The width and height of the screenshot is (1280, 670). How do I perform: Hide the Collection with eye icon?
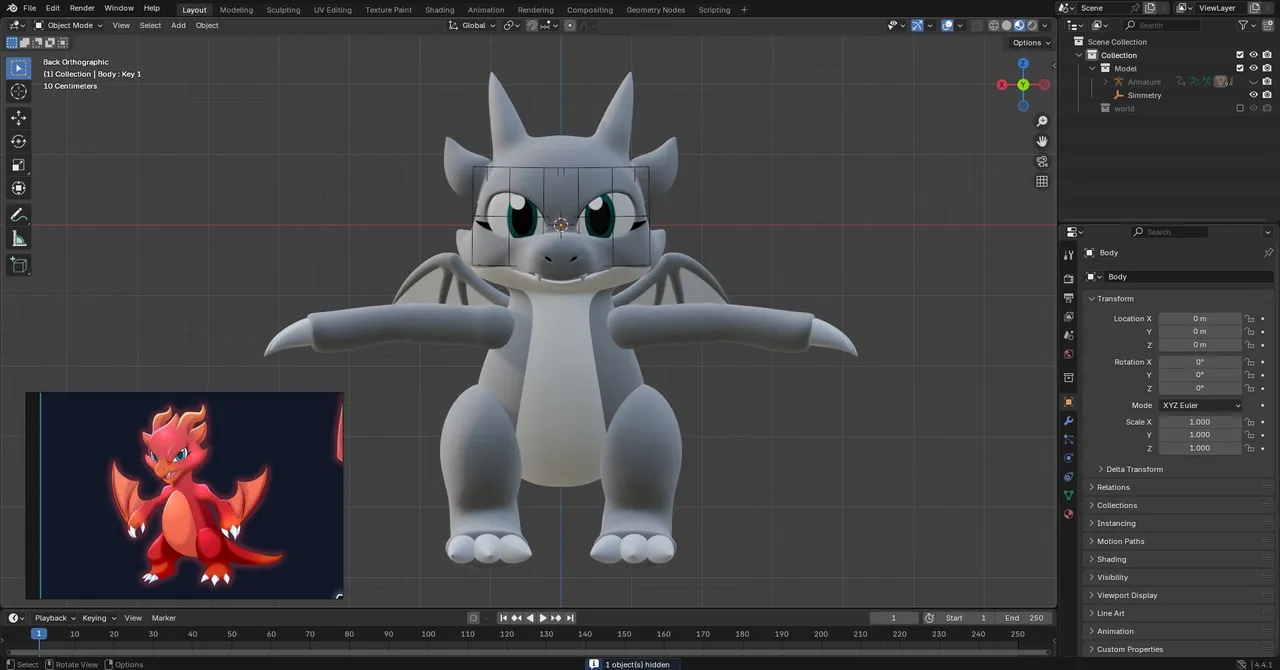coord(1253,55)
